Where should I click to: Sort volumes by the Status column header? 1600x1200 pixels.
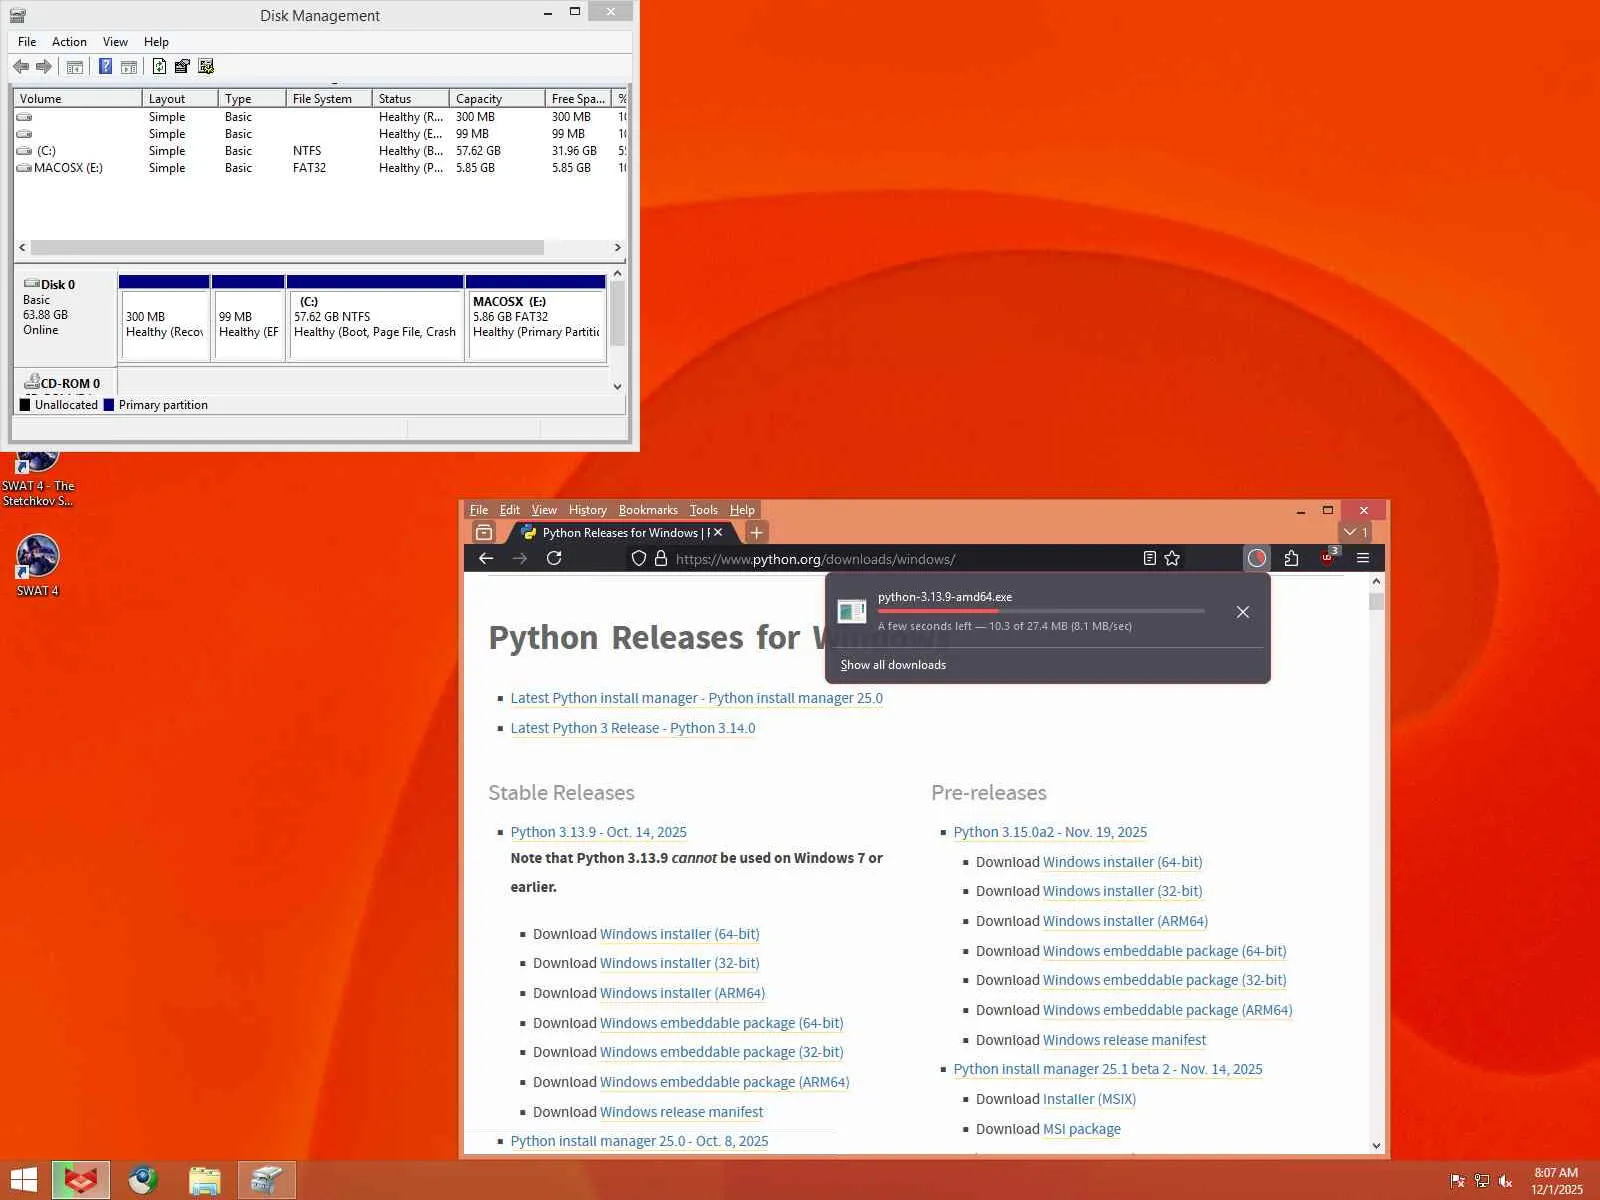pos(410,99)
